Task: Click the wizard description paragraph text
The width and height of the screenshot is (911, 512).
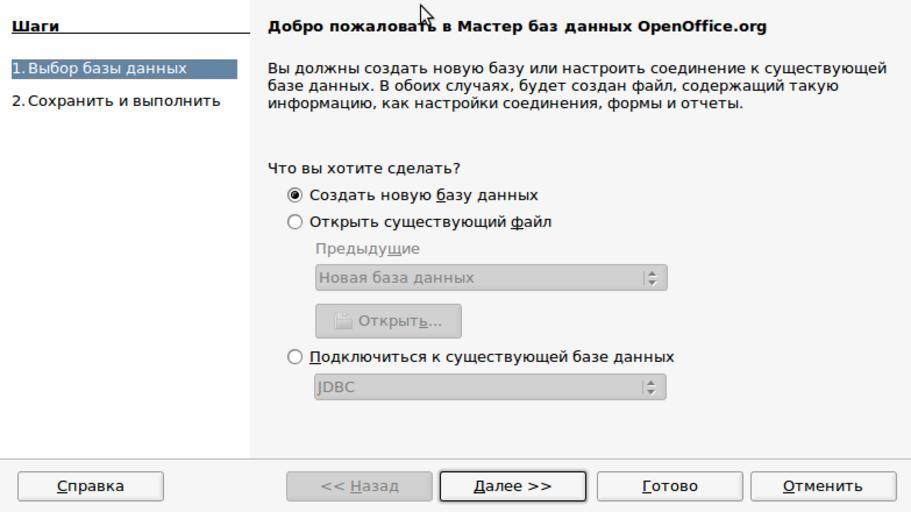Action: pyautogui.click(x=576, y=86)
